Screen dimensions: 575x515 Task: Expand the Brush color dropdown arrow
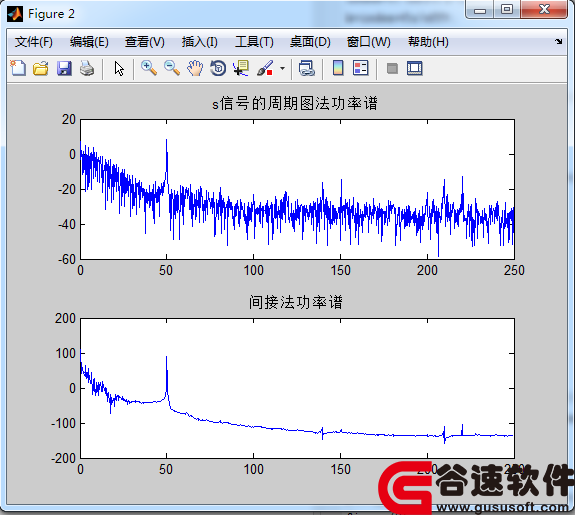click(282, 68)
